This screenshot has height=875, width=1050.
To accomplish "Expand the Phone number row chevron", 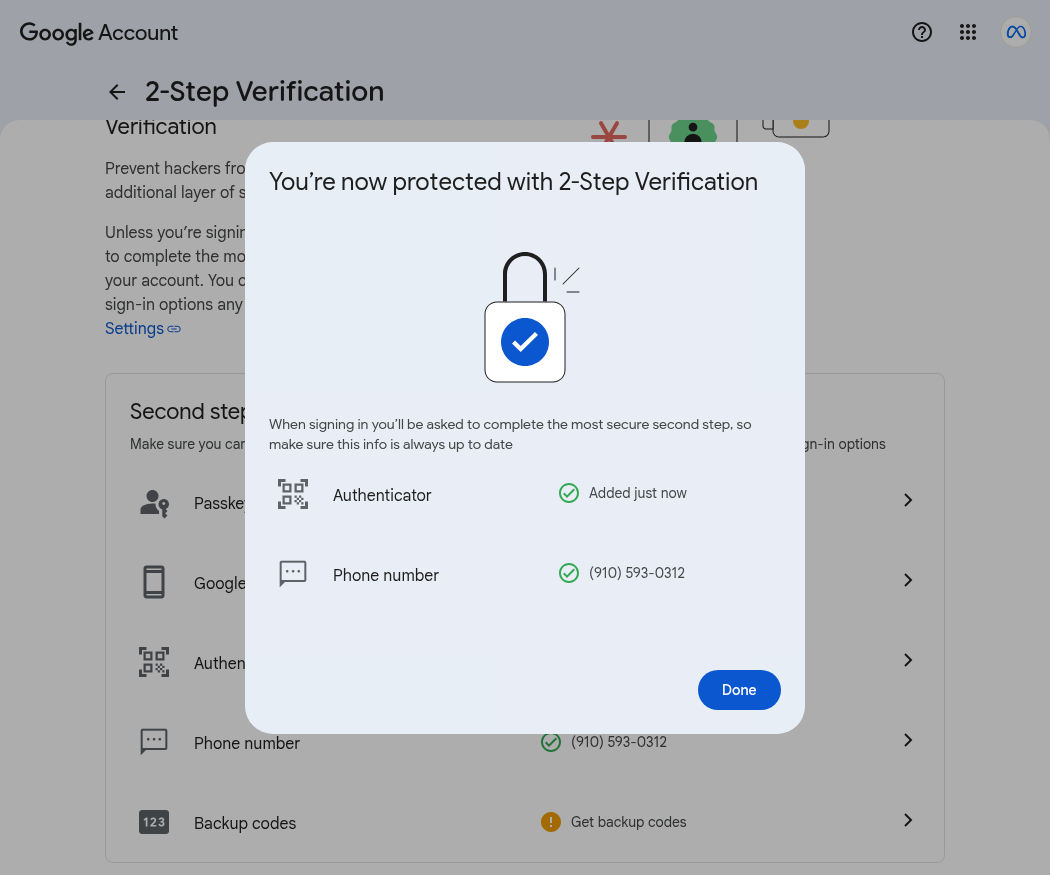I will [x=908, y=740].
